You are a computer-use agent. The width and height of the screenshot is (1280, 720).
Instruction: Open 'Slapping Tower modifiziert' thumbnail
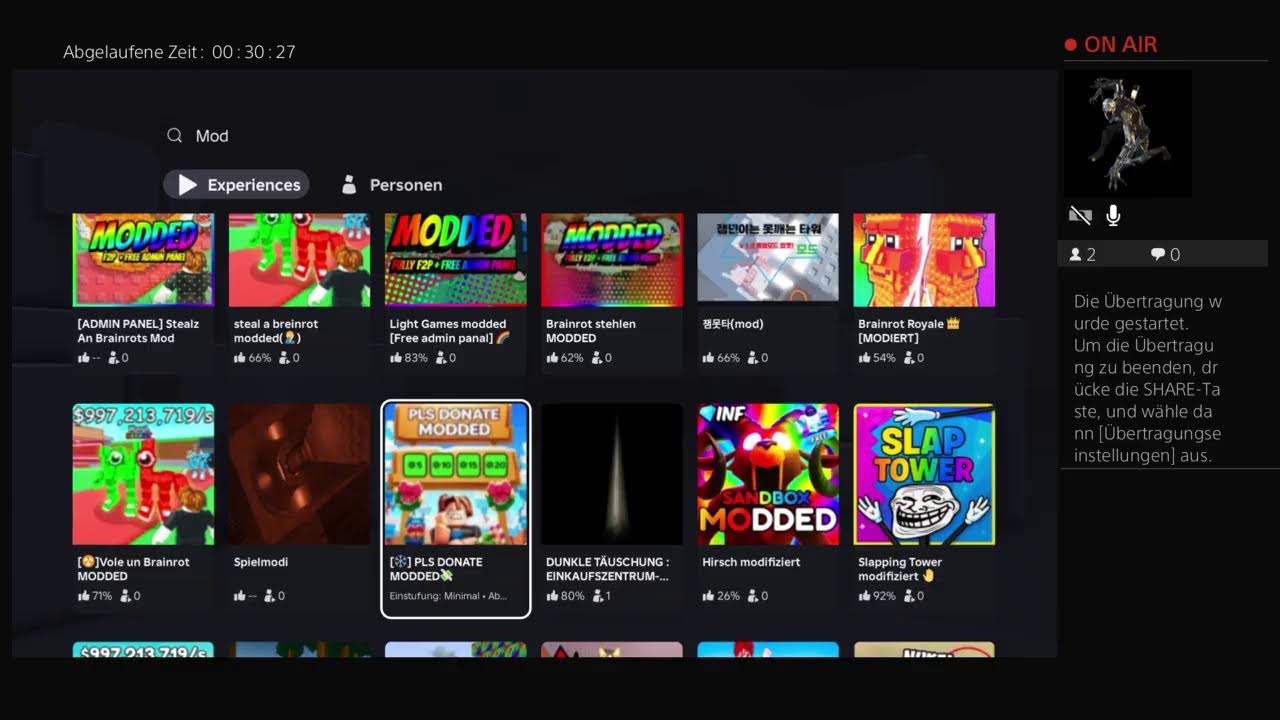(x=924, y=474)
